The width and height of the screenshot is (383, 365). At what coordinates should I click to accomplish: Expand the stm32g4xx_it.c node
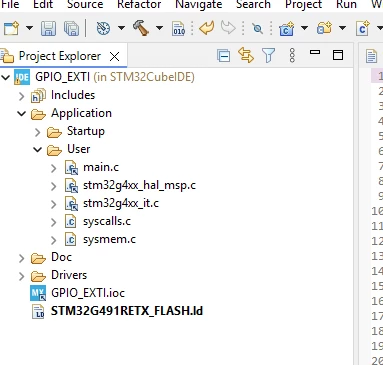(x=54, y=204)
